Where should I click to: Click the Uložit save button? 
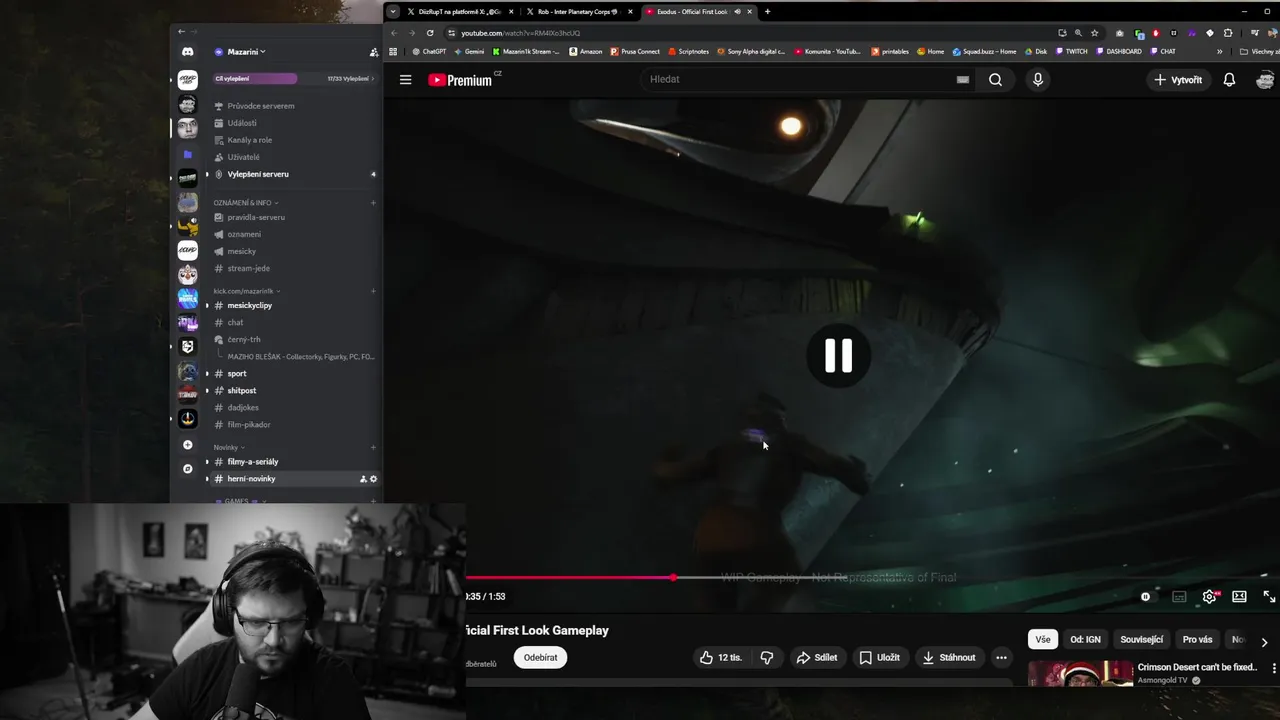click(x=880, y=657)
